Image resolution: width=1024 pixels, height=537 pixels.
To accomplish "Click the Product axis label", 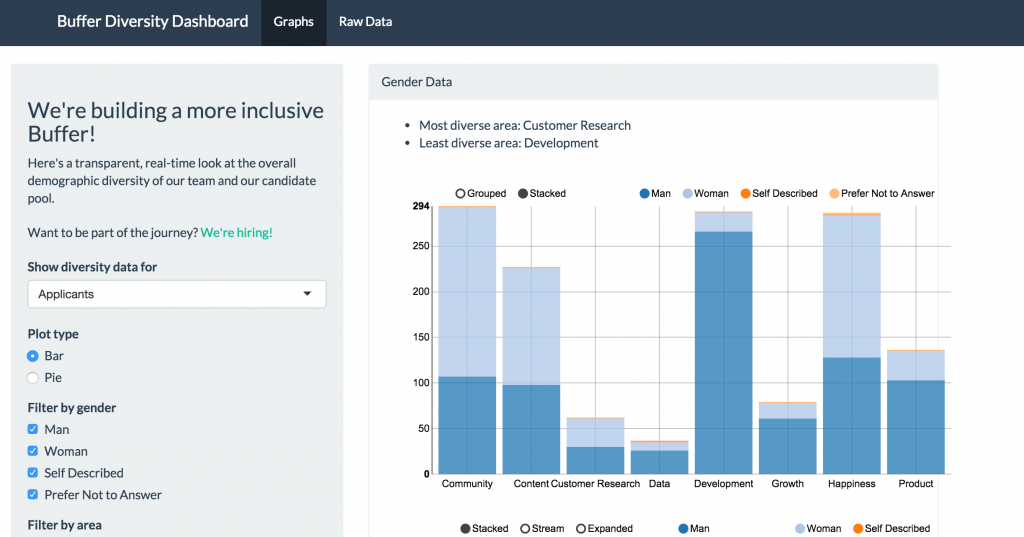I will pos(915,484).
